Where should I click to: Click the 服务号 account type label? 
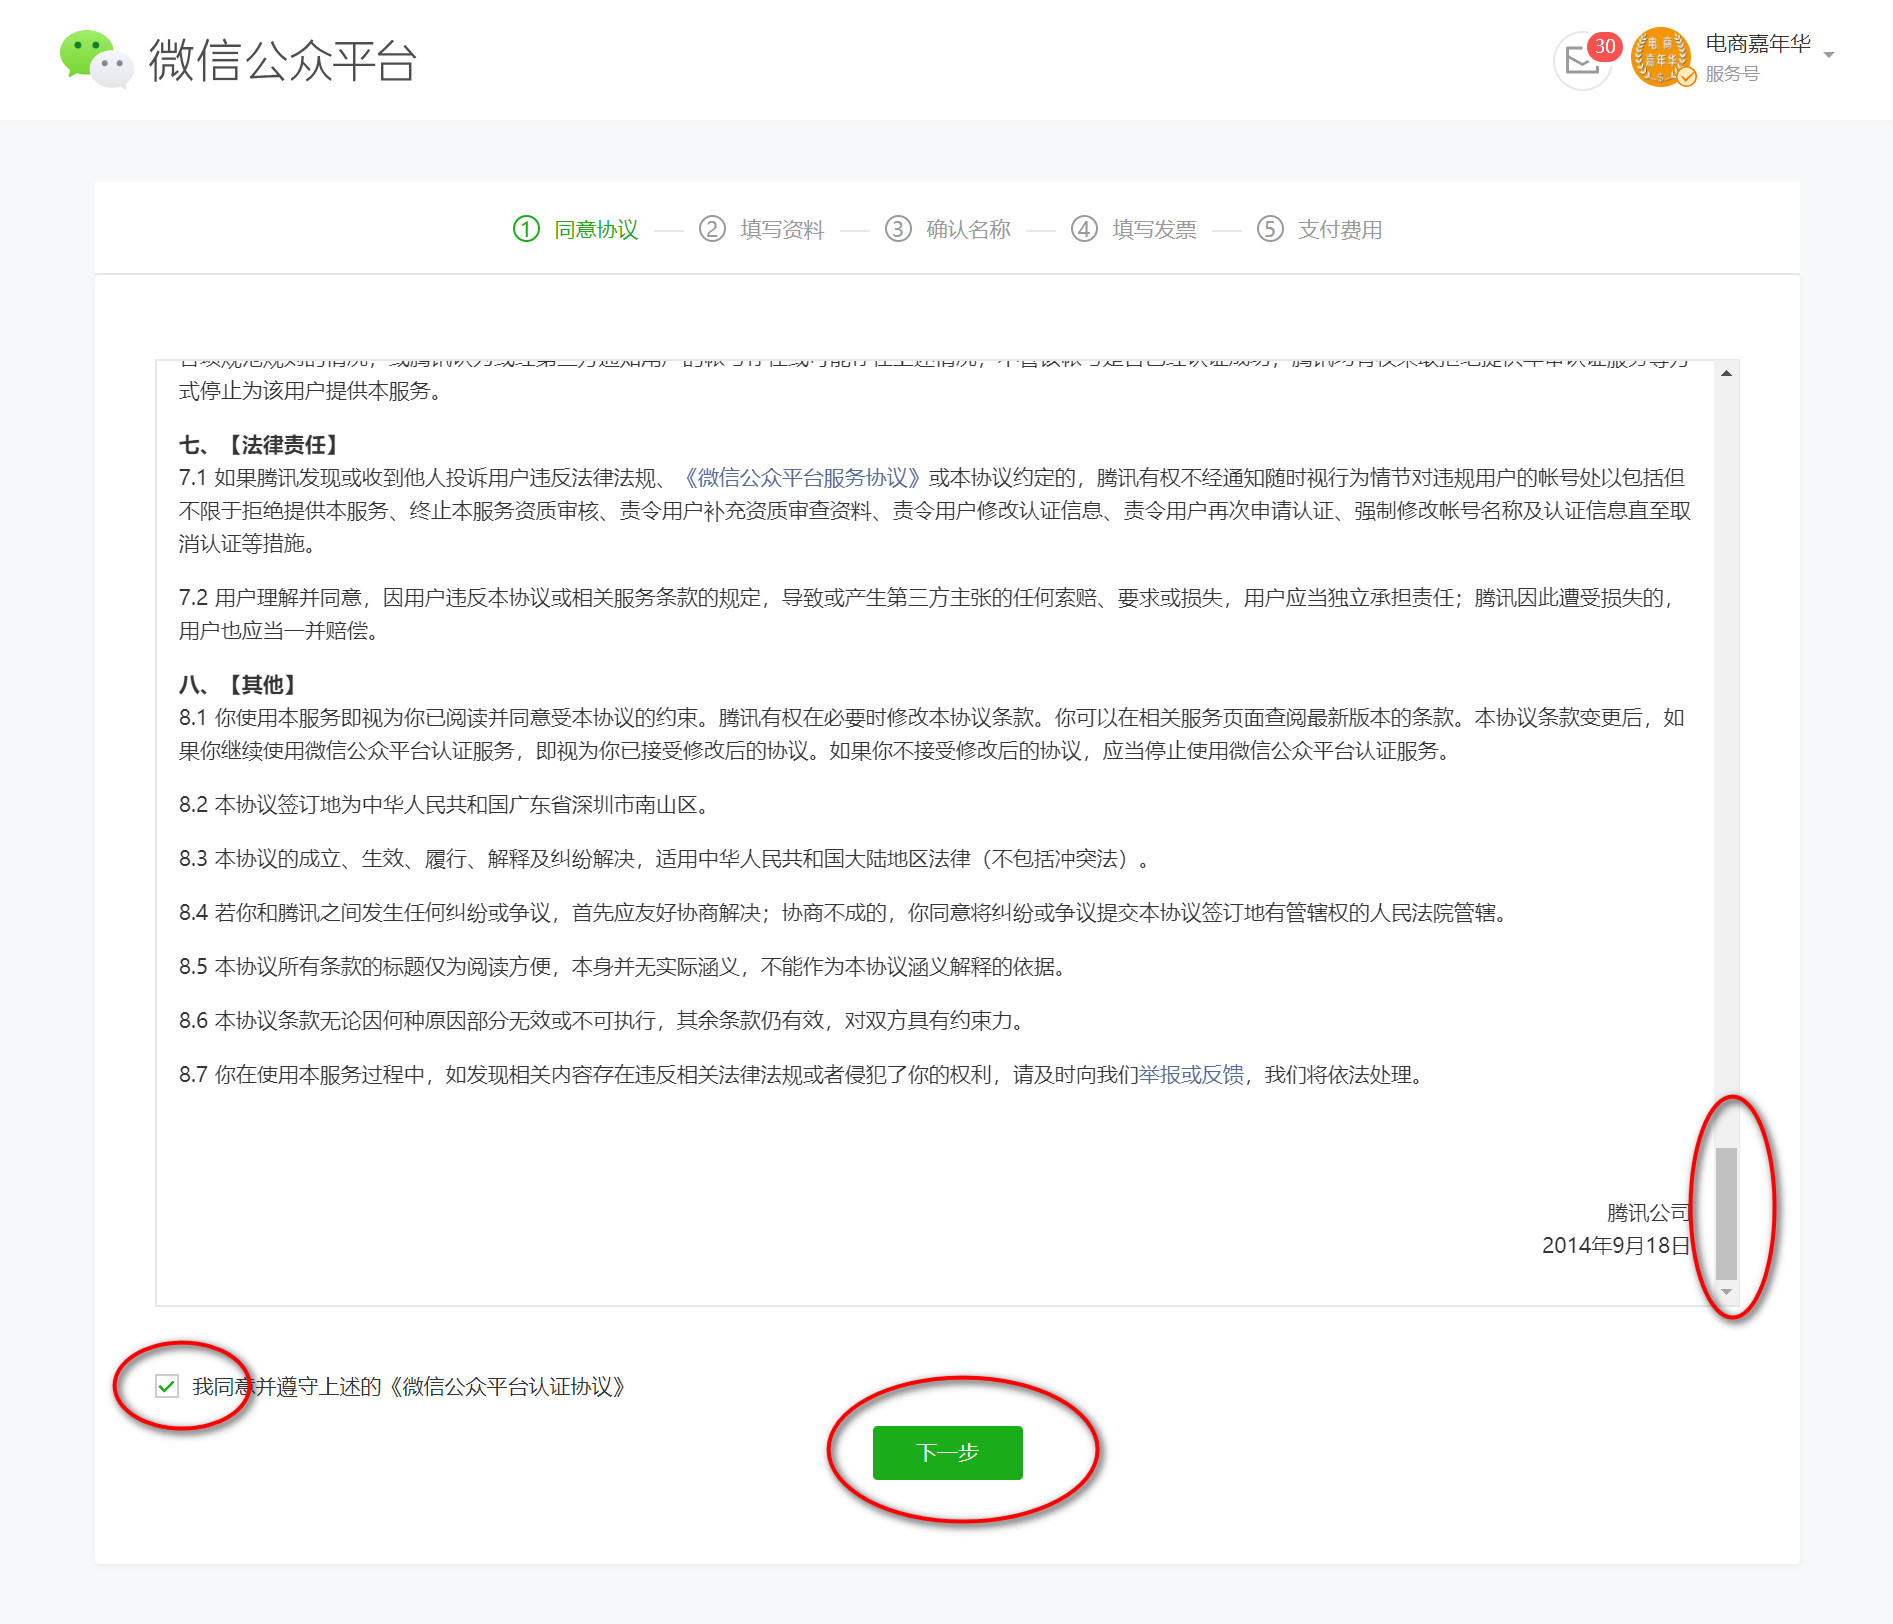1732,74
